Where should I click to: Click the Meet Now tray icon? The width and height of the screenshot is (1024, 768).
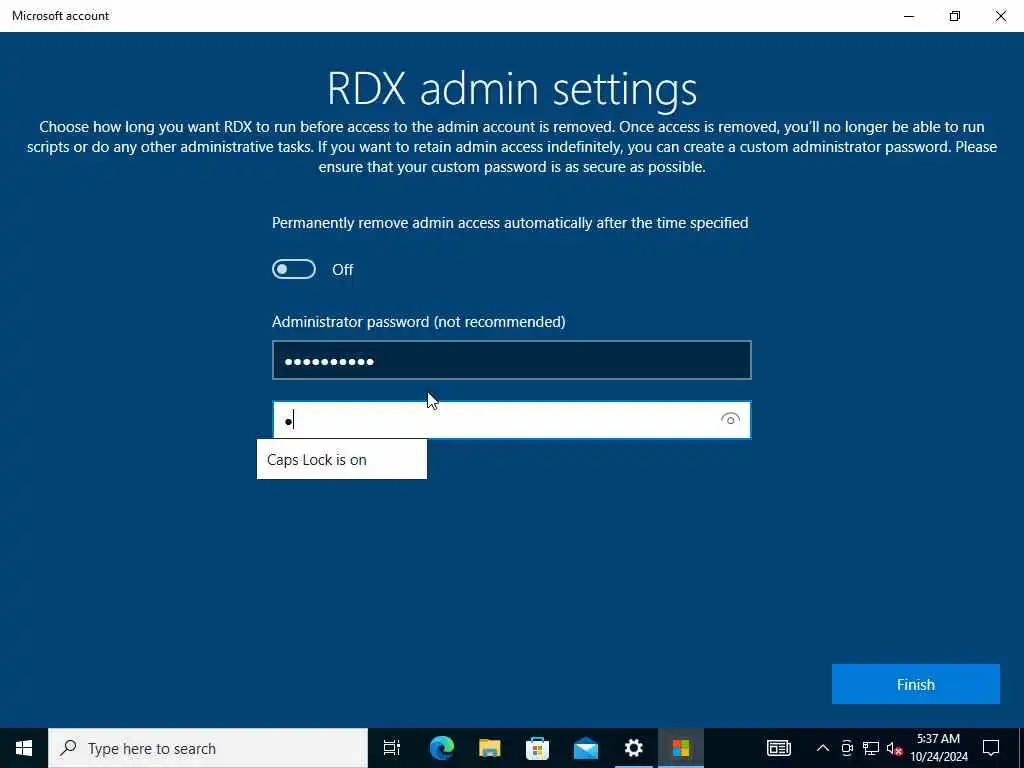847,748
